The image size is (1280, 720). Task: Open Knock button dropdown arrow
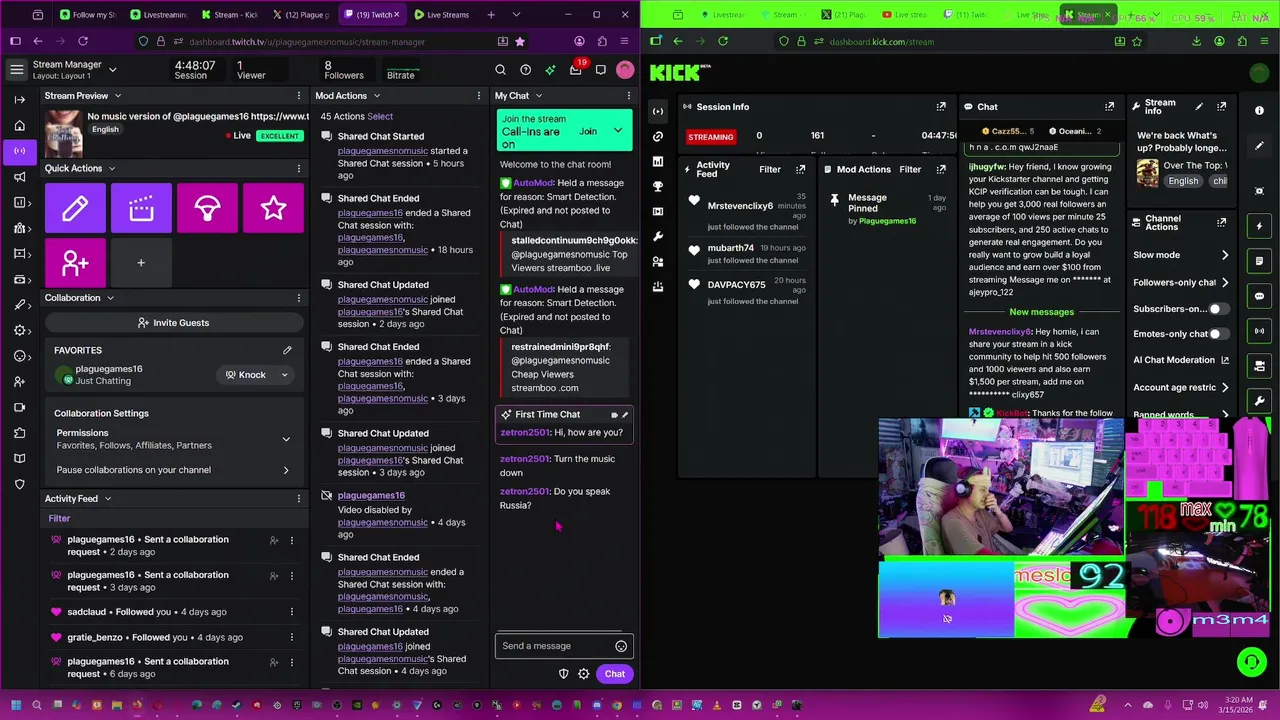point(284,375)
